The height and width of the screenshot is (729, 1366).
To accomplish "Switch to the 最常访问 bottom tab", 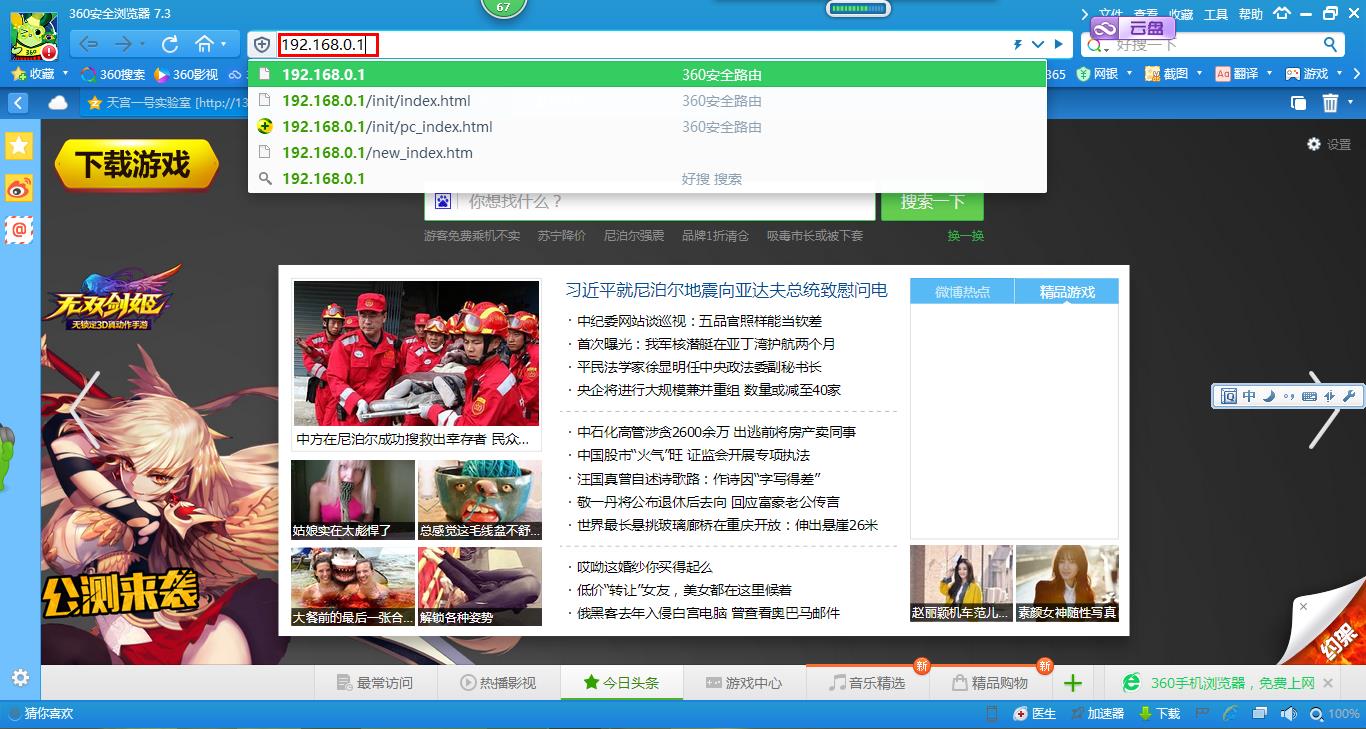I will click(374, 683).
